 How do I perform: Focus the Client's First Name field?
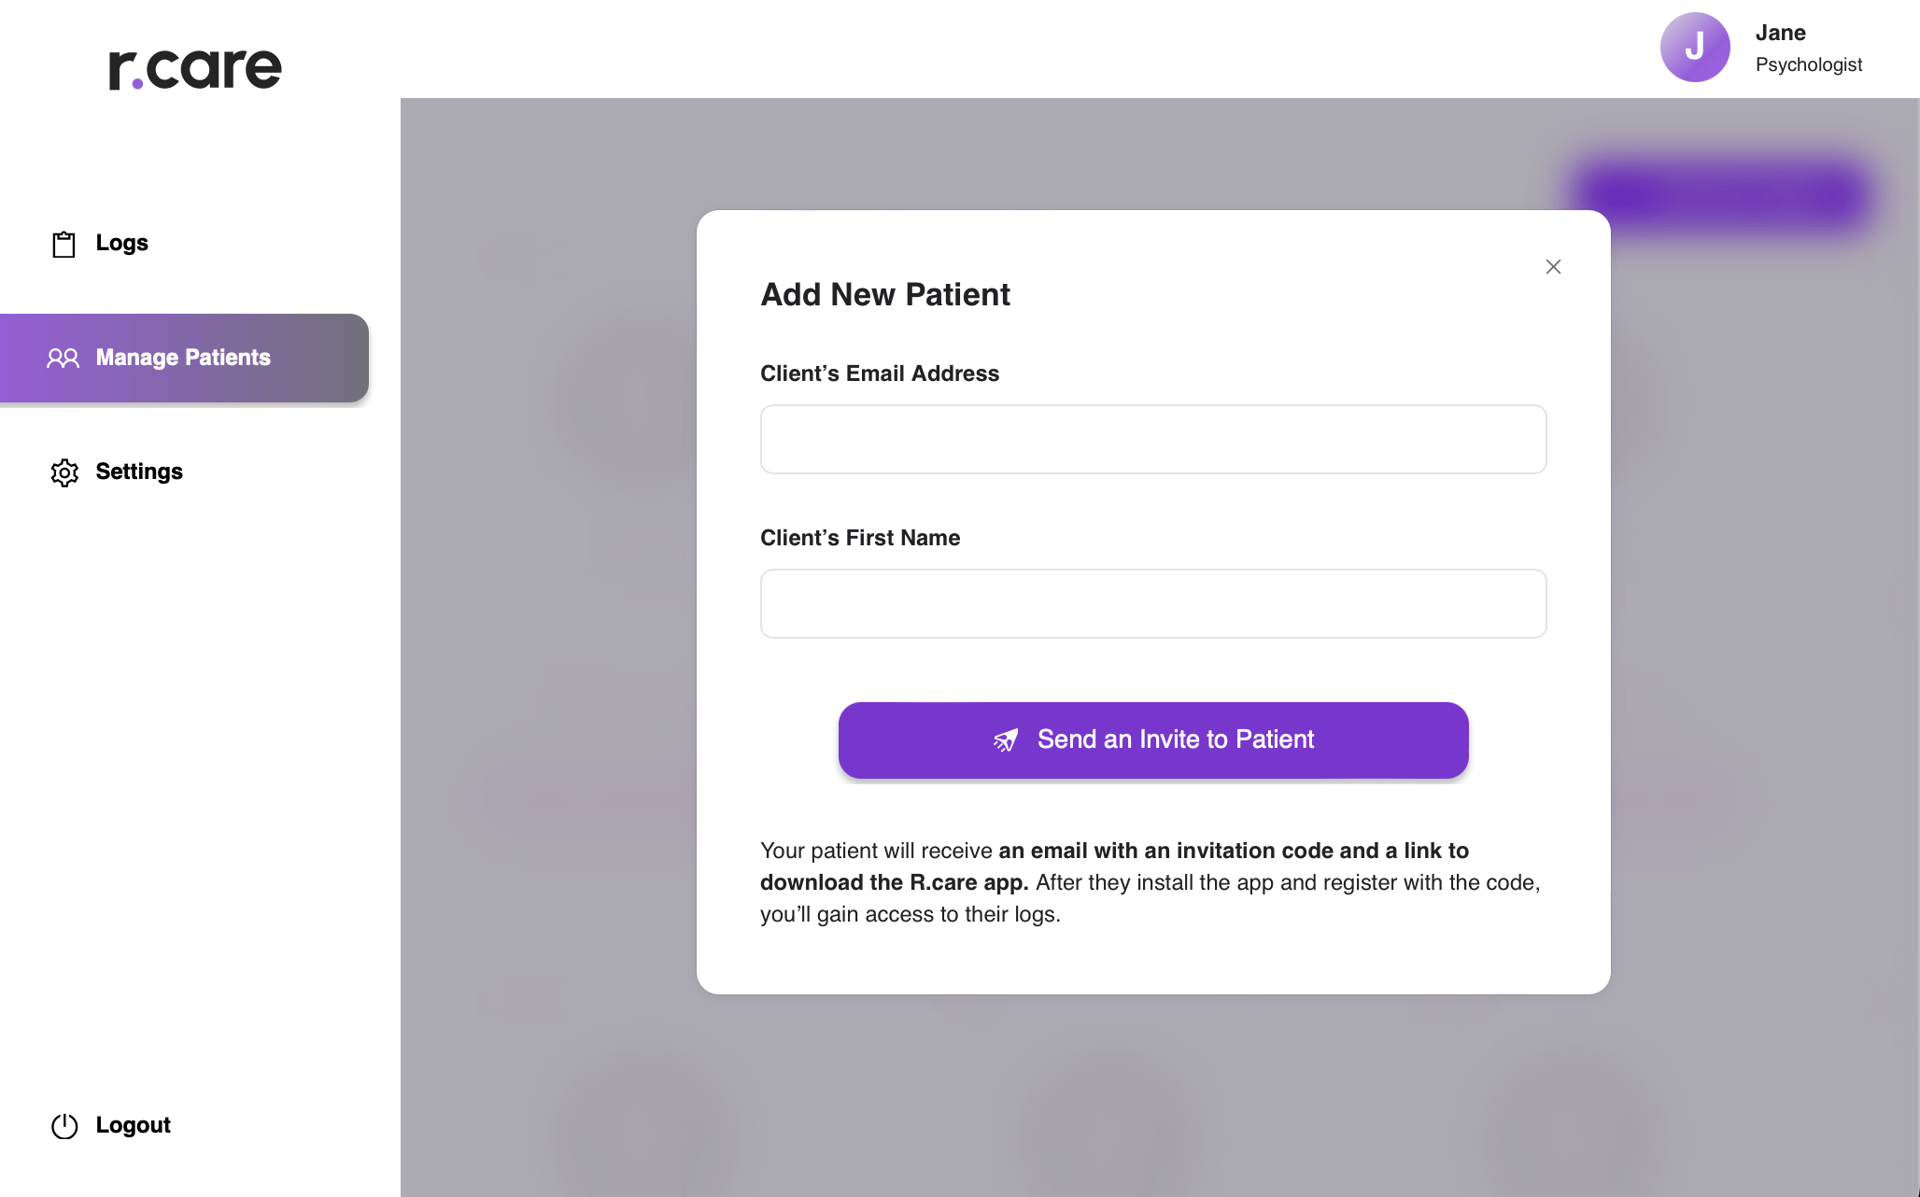pos(1153,604)
